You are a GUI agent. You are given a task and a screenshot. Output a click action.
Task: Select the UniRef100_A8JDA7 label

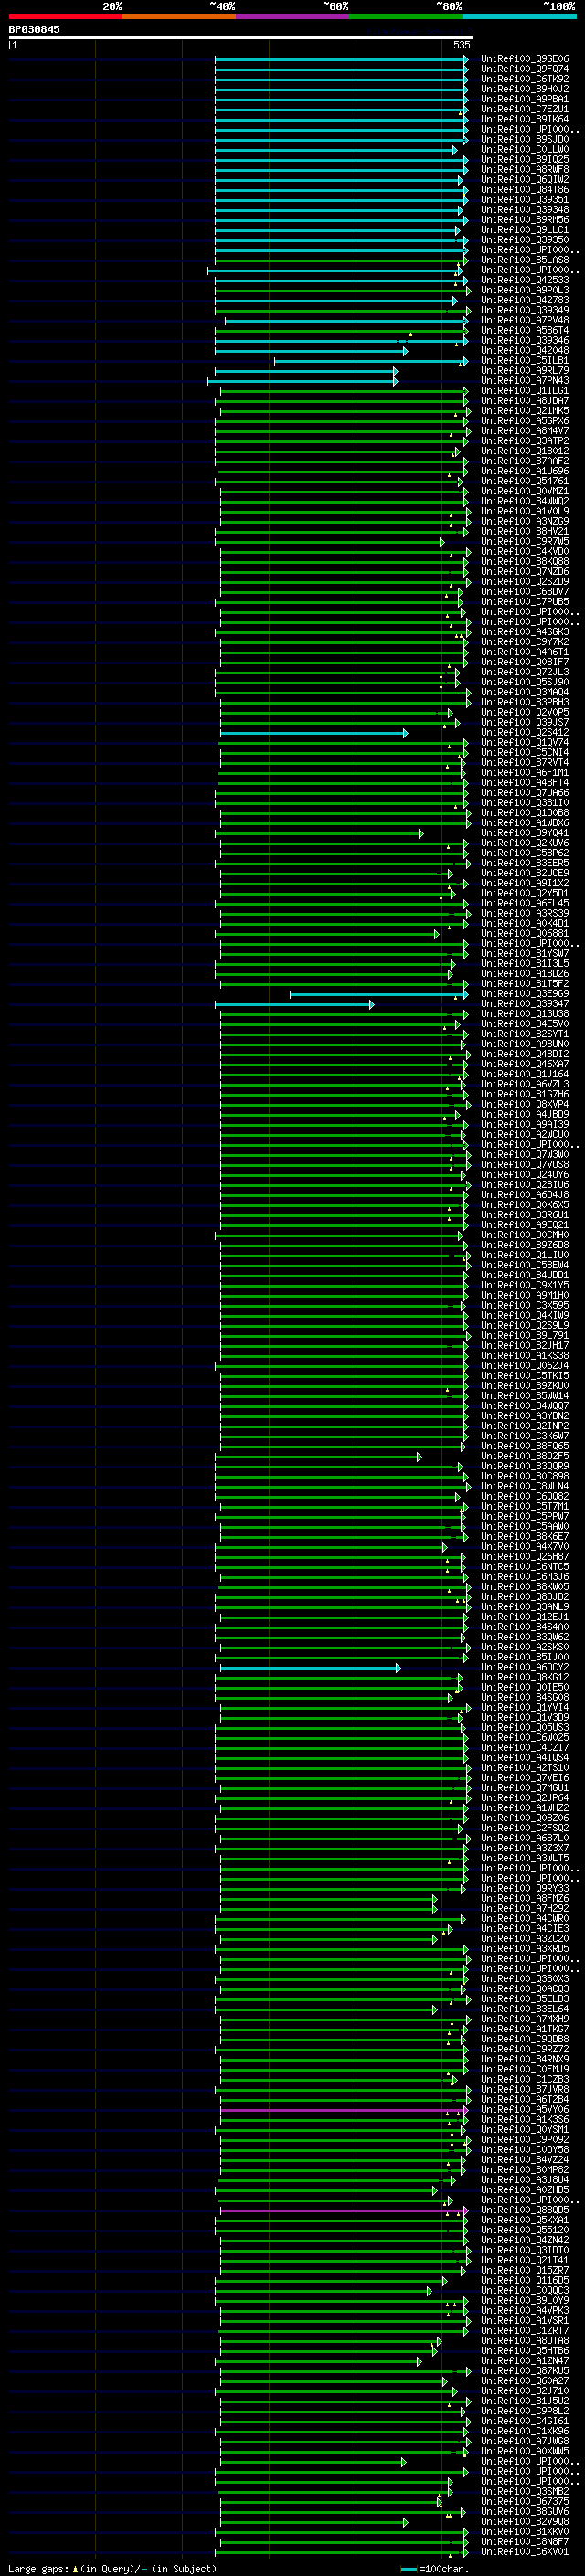(x=524, y=400)
